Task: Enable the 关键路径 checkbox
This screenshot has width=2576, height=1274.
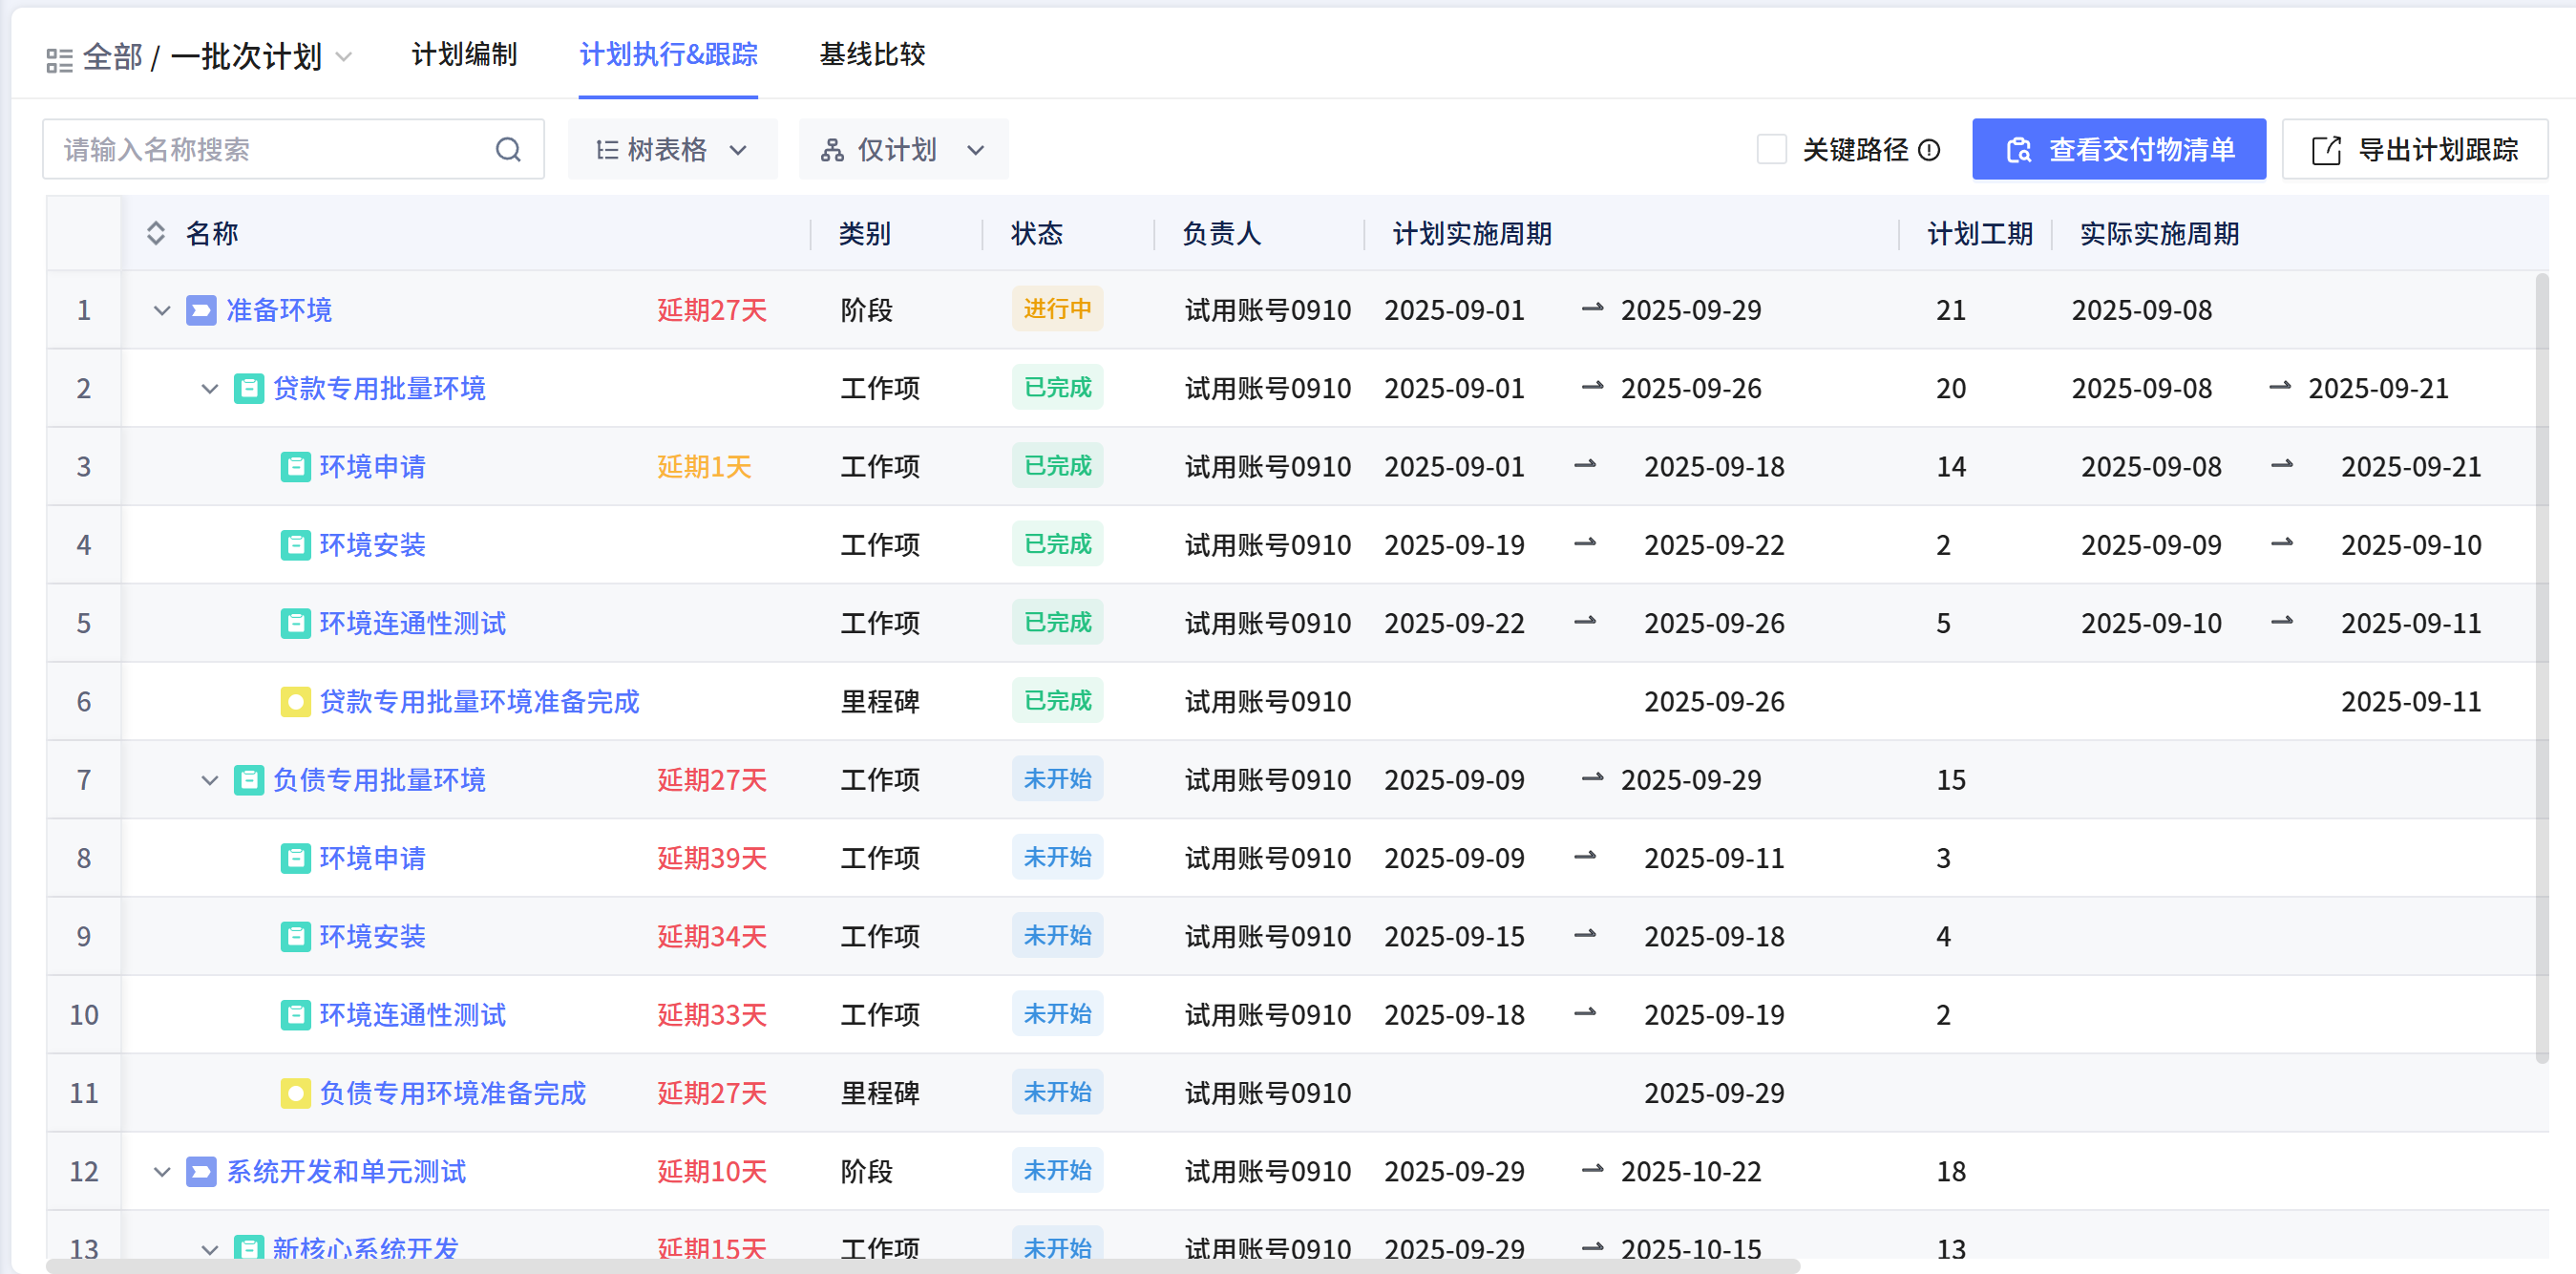Action: click(1771, 150)
